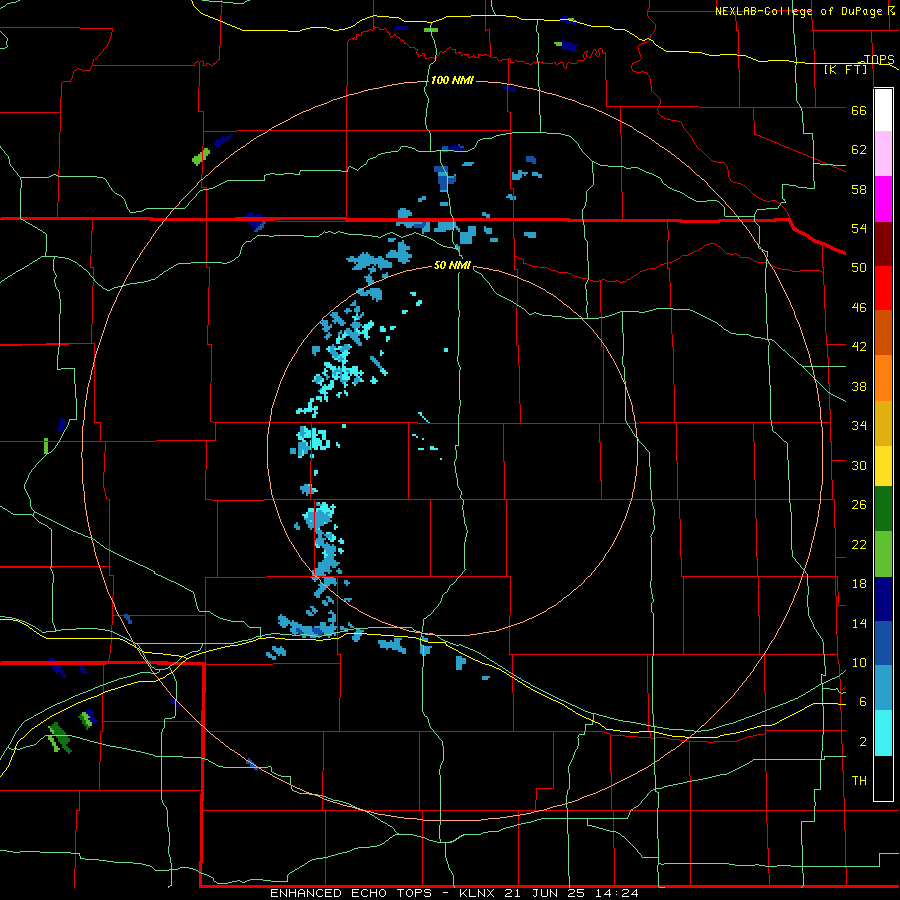Image resolution: width=900 pixels, height=900 pixels.
Task: Click the legend value "46"
Action: (x=859, y=308)
